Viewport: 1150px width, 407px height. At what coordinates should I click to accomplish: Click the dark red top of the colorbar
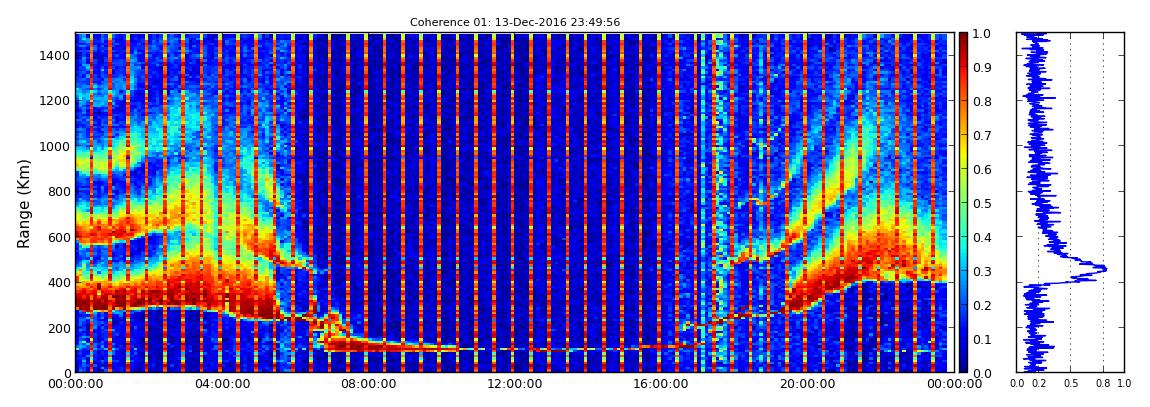tap(964, 38)
